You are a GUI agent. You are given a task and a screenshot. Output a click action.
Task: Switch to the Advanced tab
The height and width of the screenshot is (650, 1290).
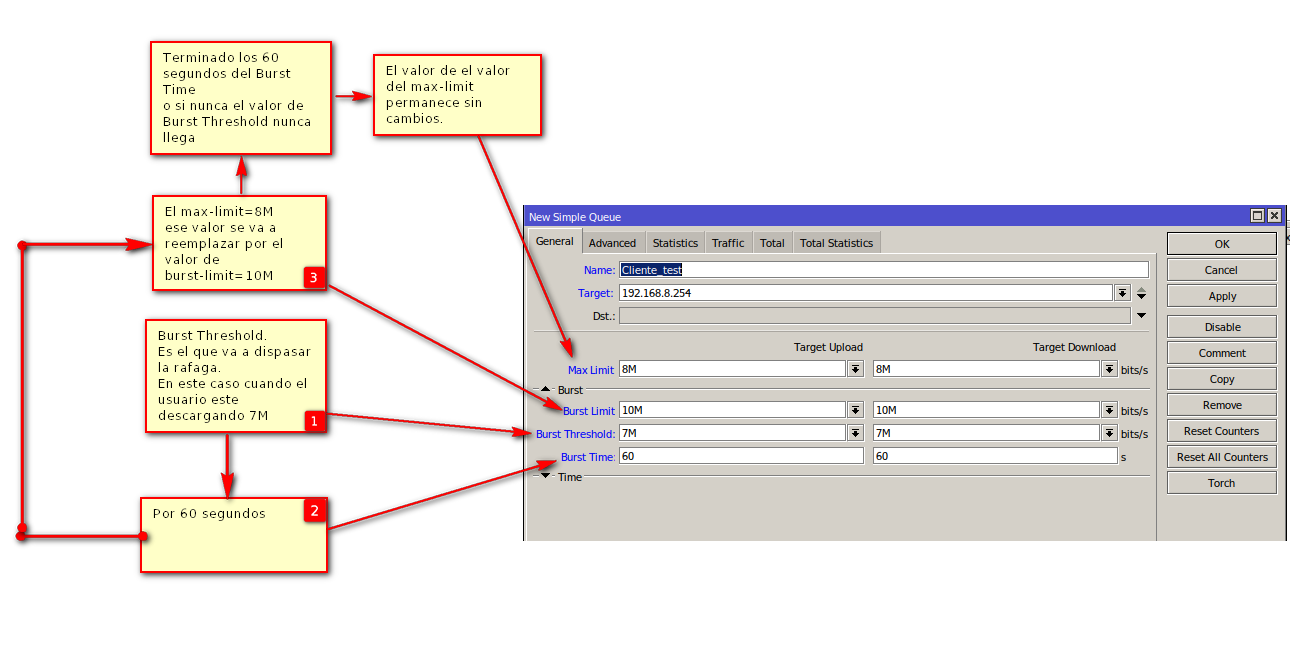click(612, 243)
